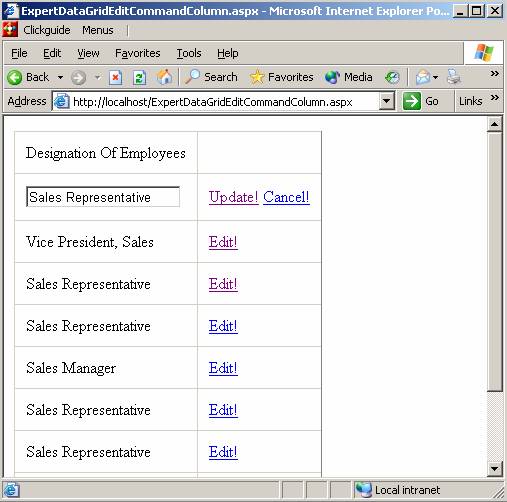Click the scrollbar down arrow
The height and width of the screenshot is (502, 507).
tap(495, 469)
